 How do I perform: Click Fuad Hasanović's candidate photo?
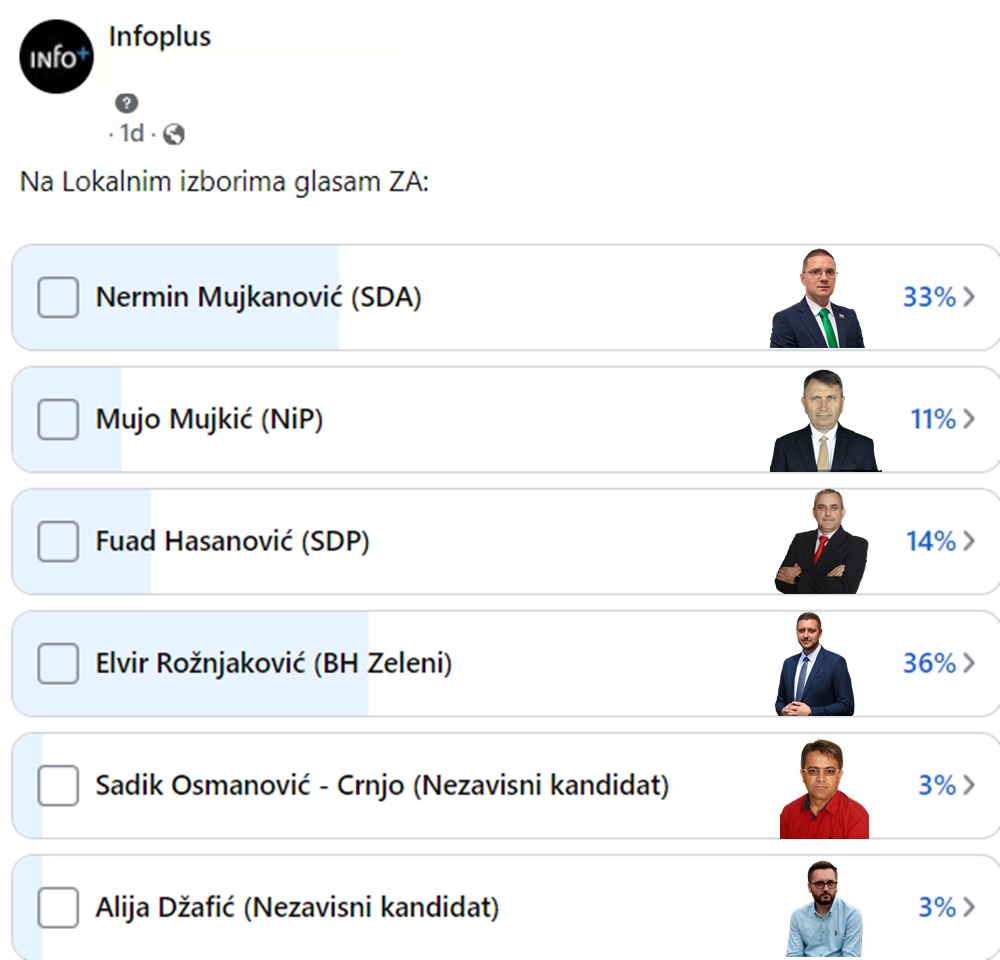822,542
